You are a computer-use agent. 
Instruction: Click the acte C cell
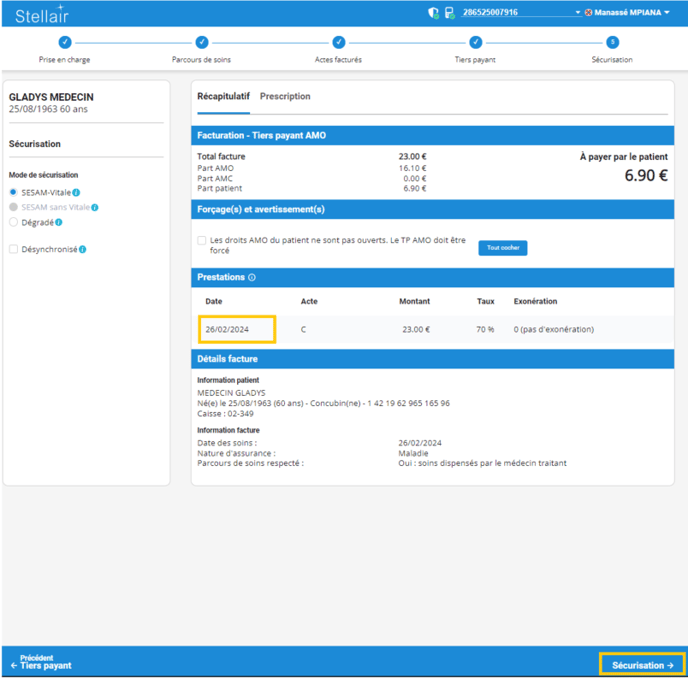(303, 330)
